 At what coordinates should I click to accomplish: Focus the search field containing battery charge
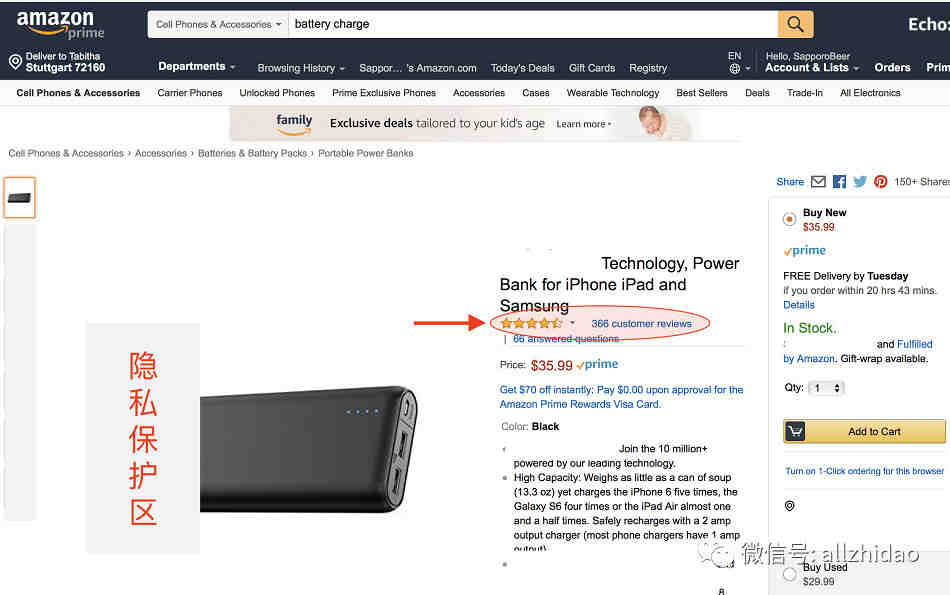(533, 24)
